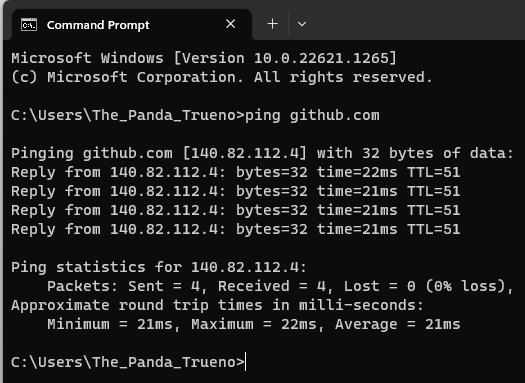Click the "Received = 4" packets value
The height and width of the screenshot is (383, 525).
click(x=272, y=287)
